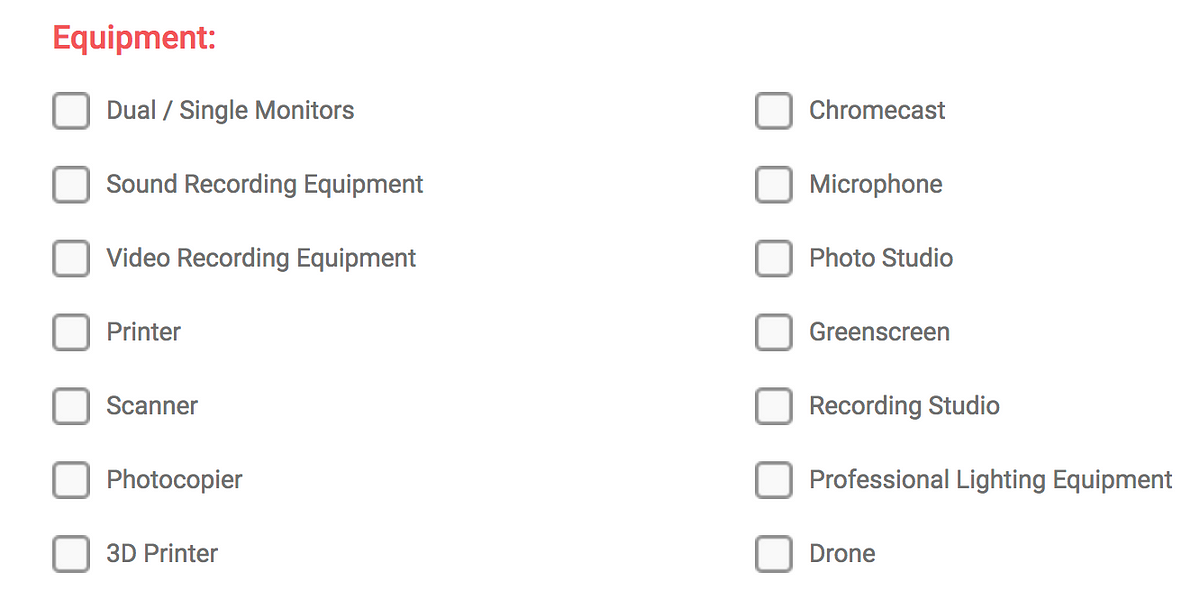This screenshot has height=590, width=1200.
Task: Check the Dual / Single Monitors checkbox
Action: [71, 111]
